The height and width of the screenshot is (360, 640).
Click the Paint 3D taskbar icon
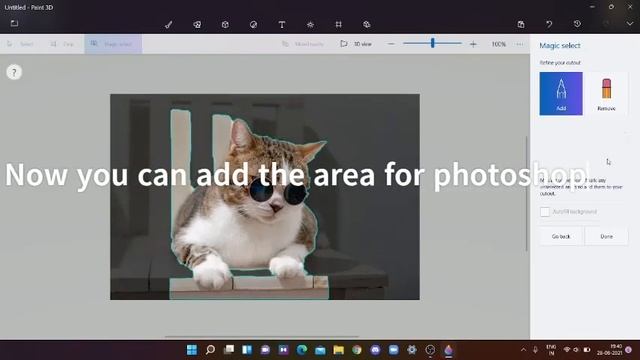click(x=449, y=350)
